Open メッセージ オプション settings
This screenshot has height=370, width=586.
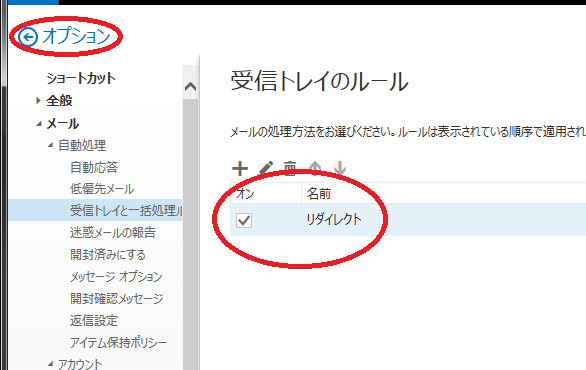pos(116,277)
